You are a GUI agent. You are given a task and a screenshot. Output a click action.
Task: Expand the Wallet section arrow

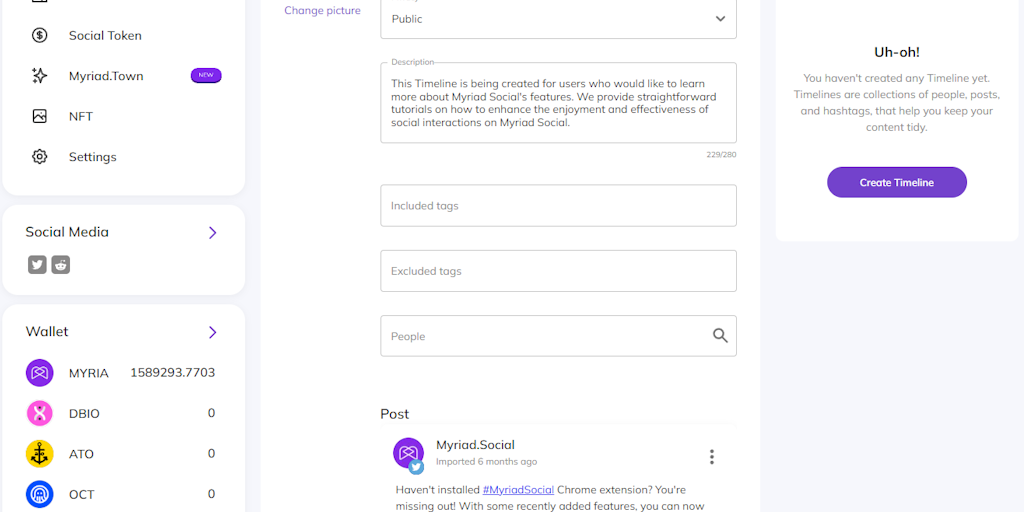pyautogui.click(x=212, y=332)
